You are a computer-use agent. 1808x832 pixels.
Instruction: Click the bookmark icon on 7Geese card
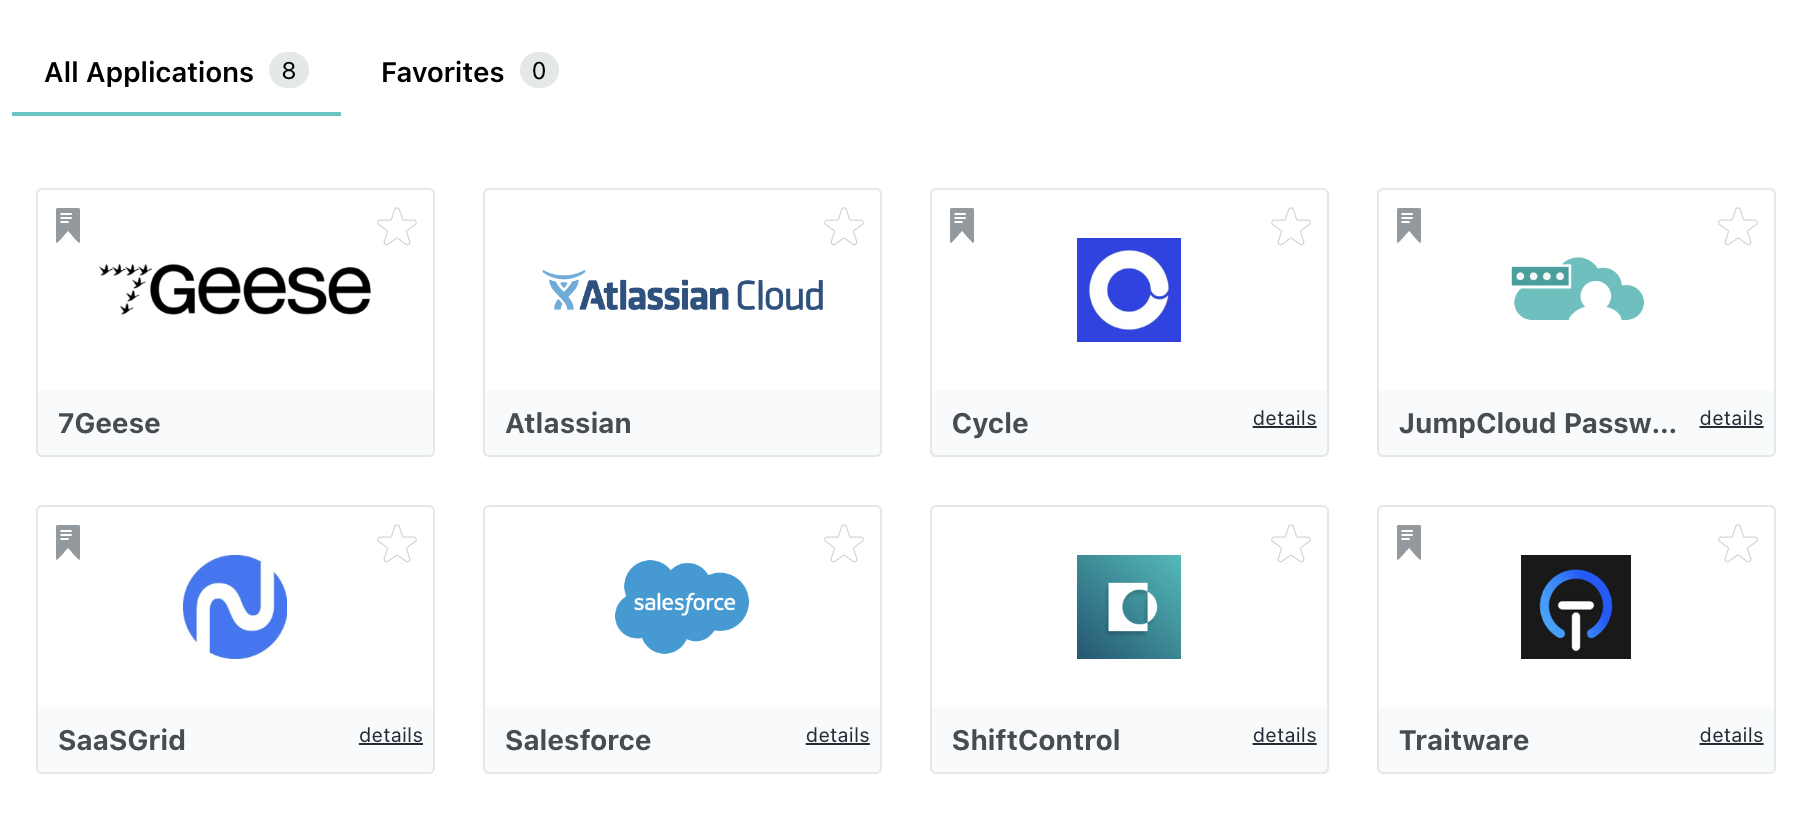pyautogui.click(x=68, y=225)
